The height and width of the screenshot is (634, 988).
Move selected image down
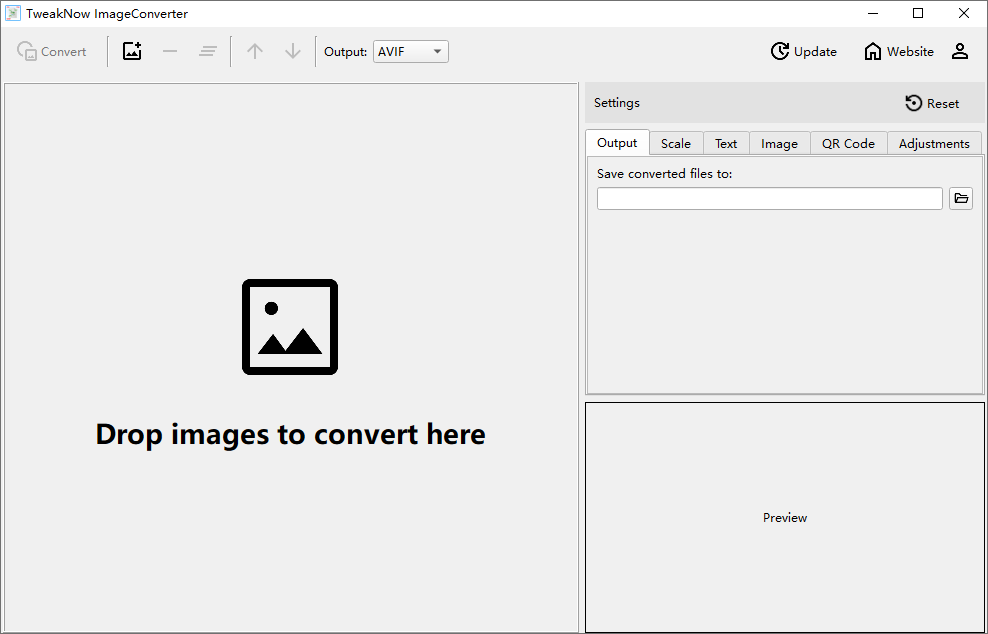click(x=292, y=50)
